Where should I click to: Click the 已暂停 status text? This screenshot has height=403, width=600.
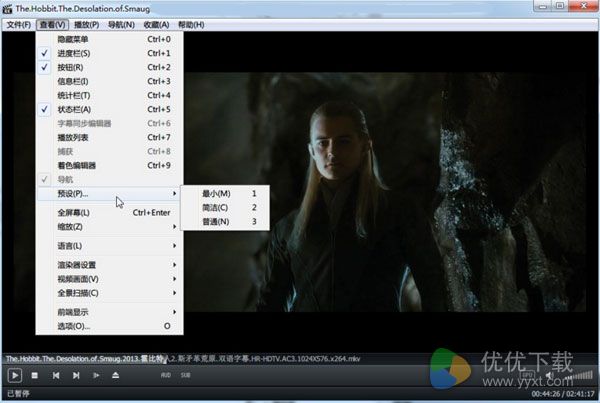coord(18,393)
